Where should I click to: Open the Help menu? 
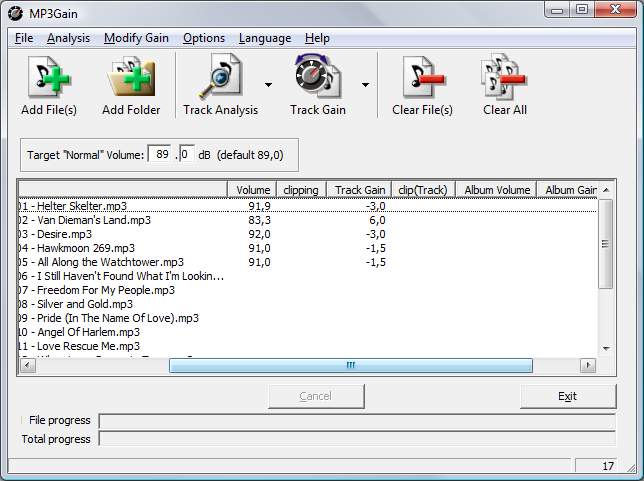click(x=317, y=38)
